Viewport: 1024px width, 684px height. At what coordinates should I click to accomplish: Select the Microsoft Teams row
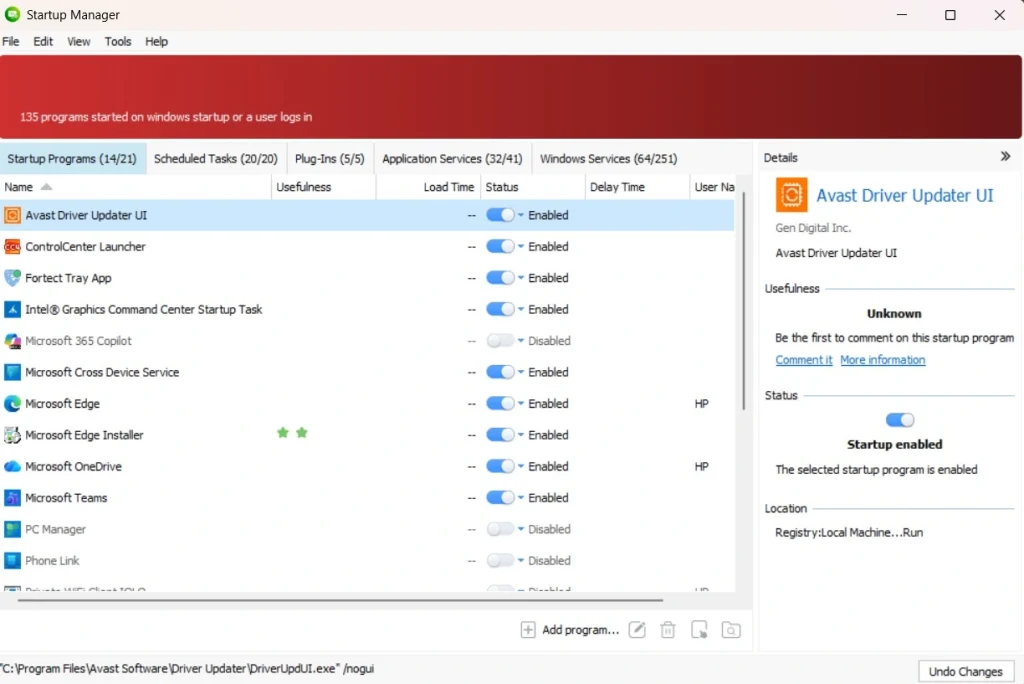[367, 498]
